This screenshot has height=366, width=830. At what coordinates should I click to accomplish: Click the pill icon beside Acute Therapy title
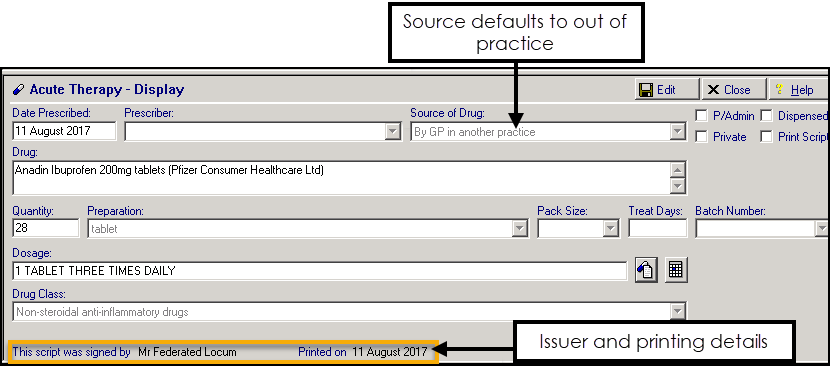coord(19,90)
